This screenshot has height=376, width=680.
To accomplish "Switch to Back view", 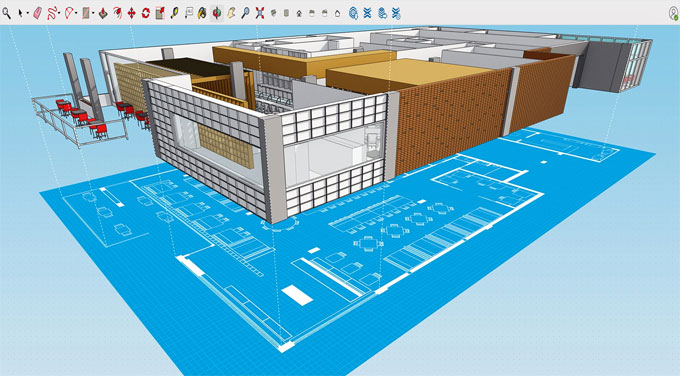I will click(x=325, y=13).
